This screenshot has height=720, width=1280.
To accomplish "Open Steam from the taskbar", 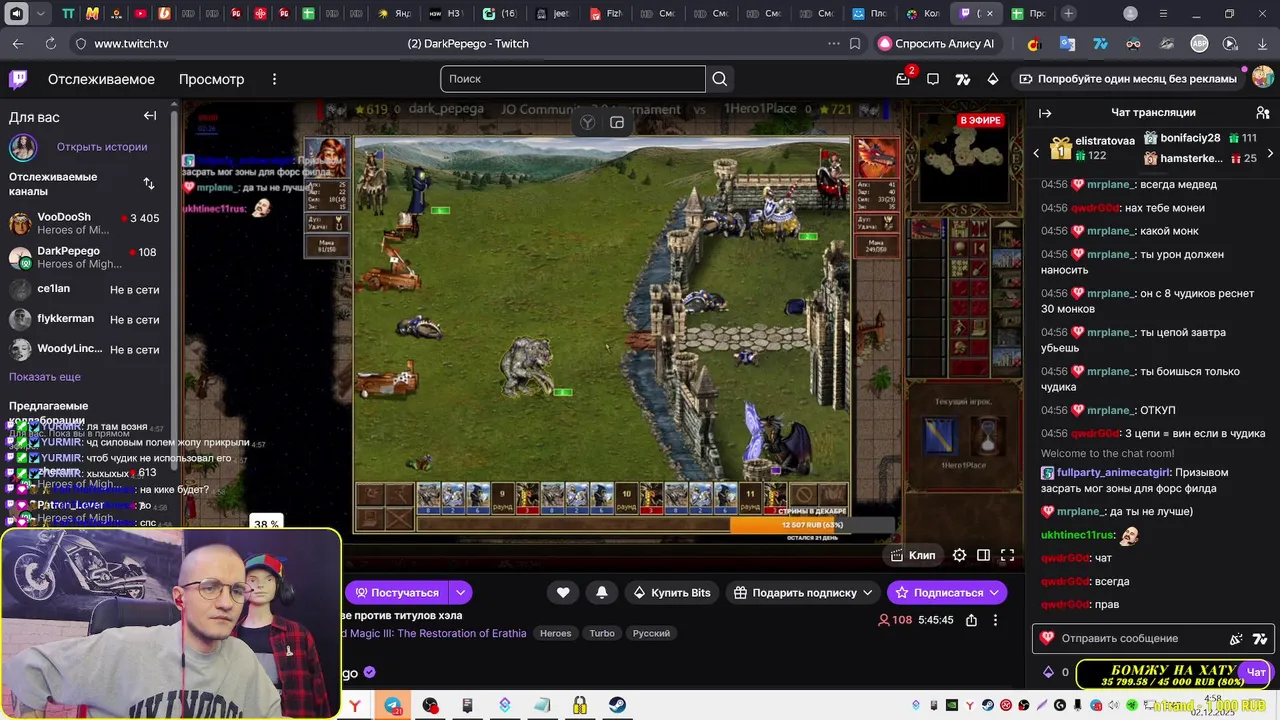I will [617, 706].
